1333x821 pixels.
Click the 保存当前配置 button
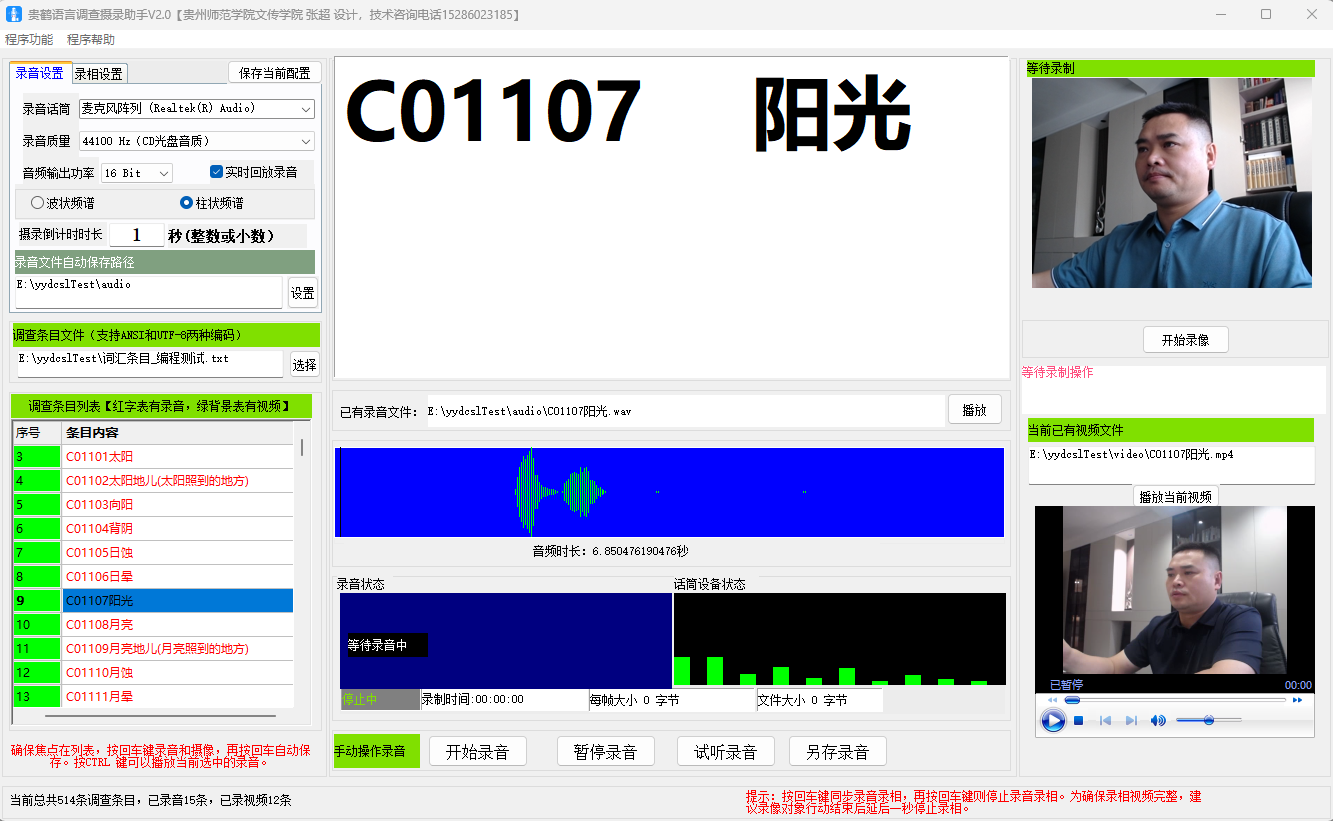pos(275,73)
